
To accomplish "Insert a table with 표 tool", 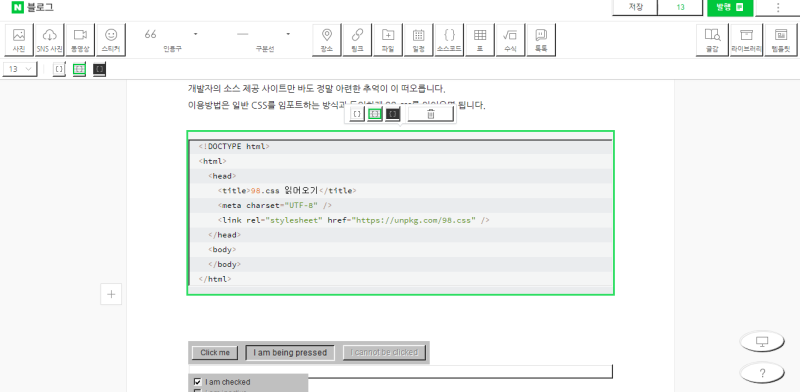I will coord(480,39).
